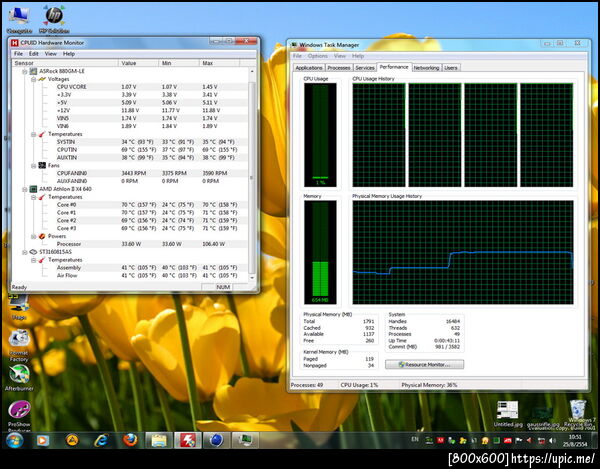Open Windows Explorer folder on taskbar
Viewport: 600px width, 469px height.
pos(159,441)
